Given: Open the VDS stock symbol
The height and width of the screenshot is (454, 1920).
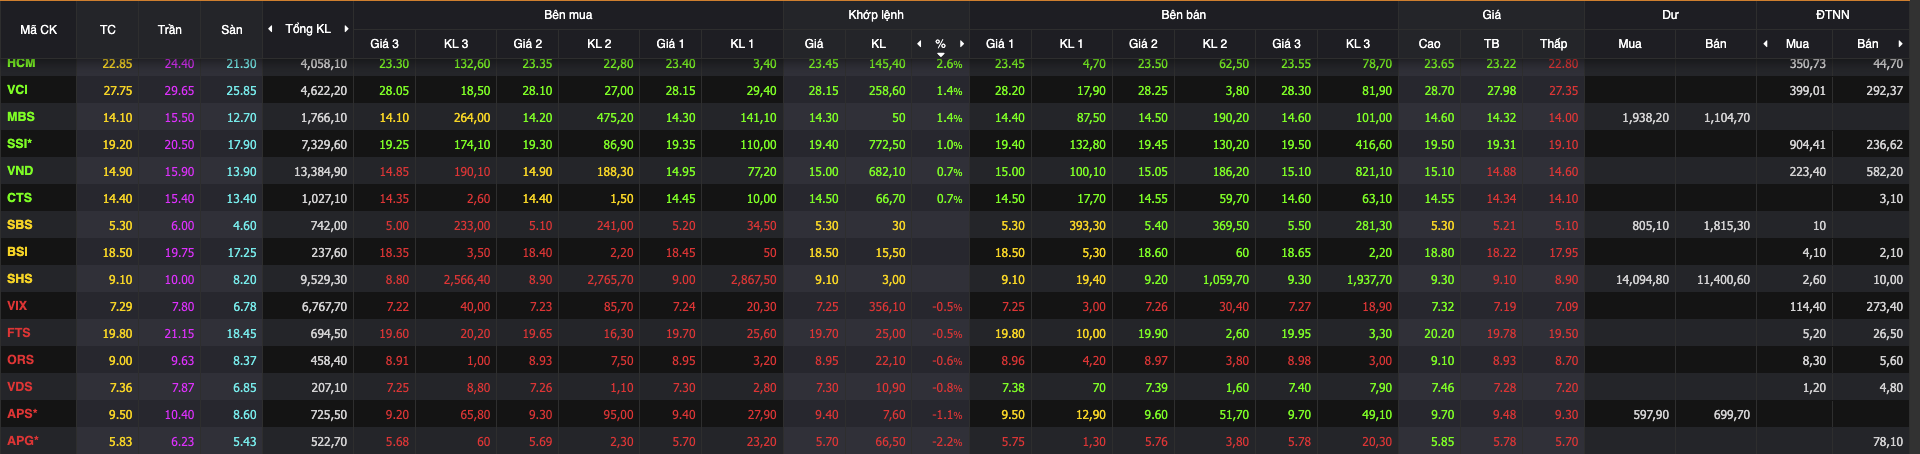Looking at the screenshot, I should (20, 387).
